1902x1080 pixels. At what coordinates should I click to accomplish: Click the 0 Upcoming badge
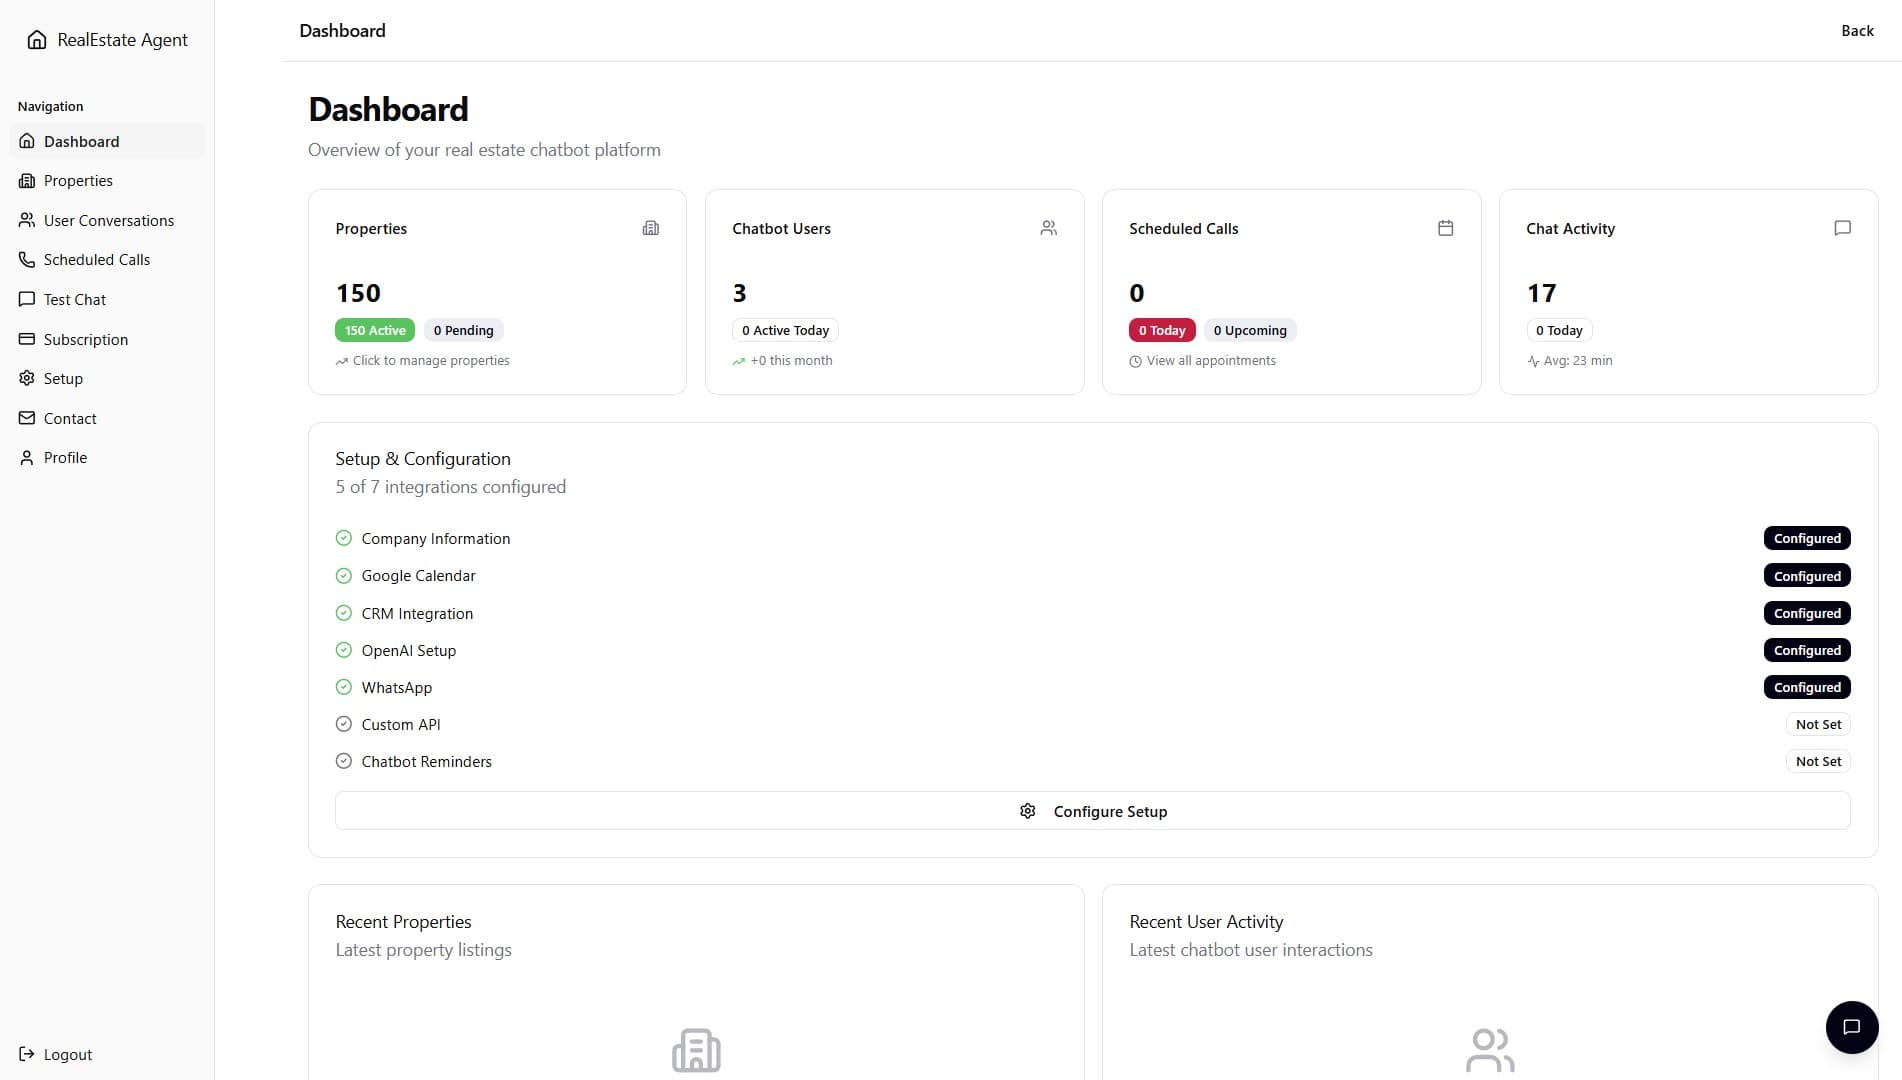[1250, 330]
